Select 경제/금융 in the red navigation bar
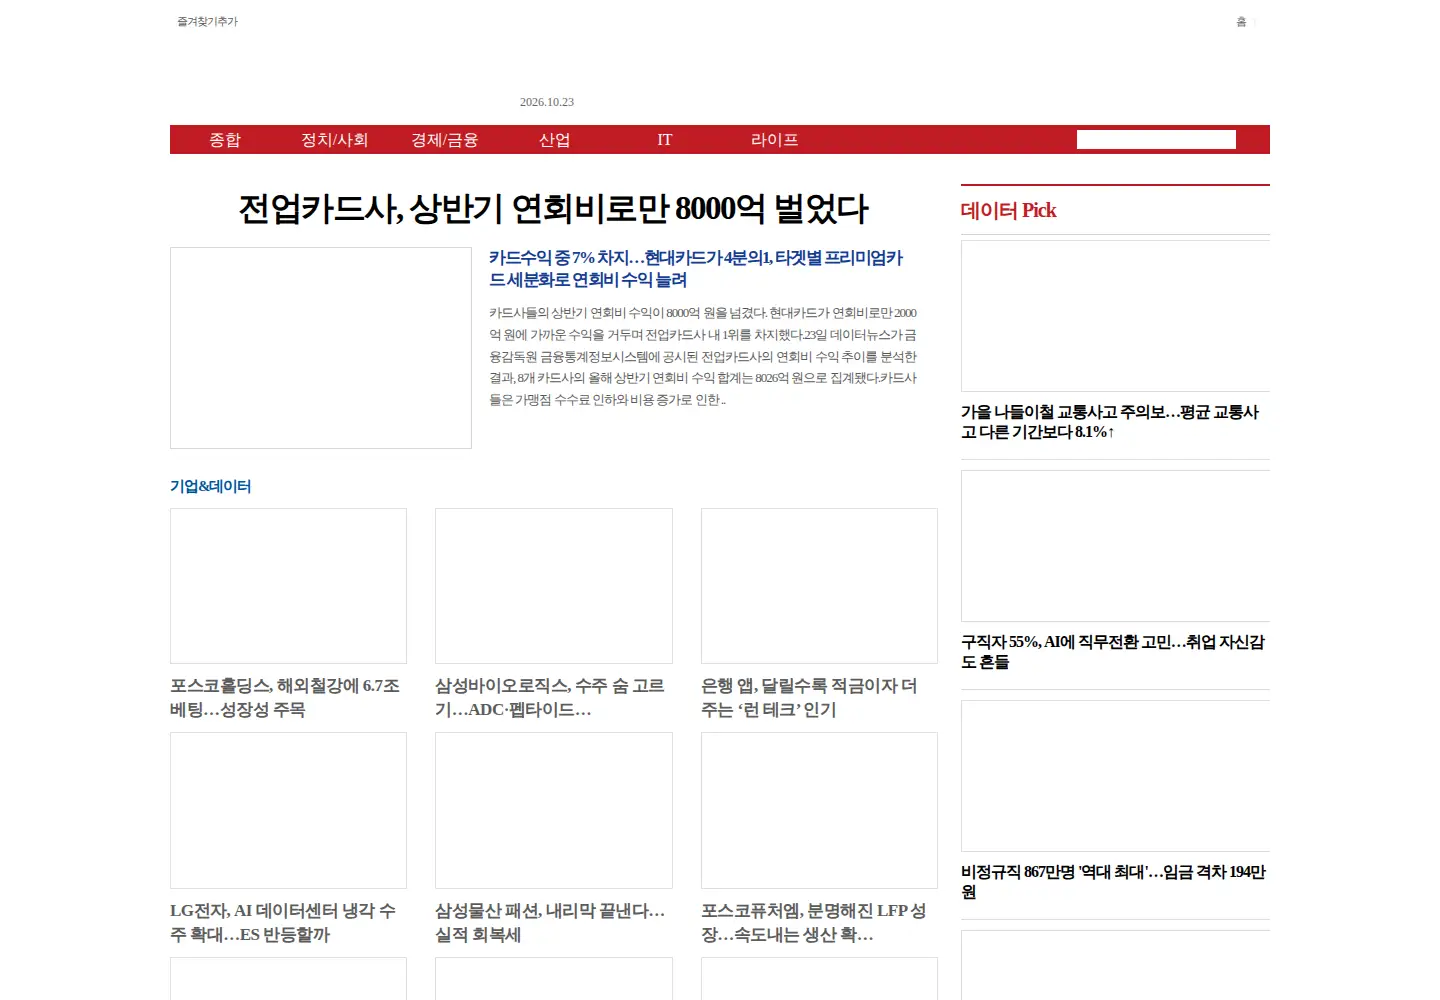The width and height of the screenshot is (1440, 1000). point(445,140)
